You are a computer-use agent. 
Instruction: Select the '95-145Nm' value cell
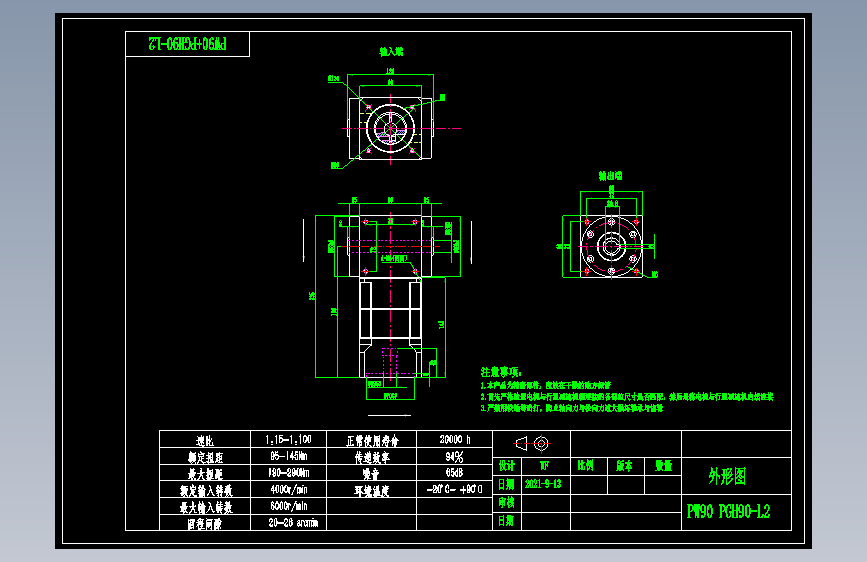289,456
